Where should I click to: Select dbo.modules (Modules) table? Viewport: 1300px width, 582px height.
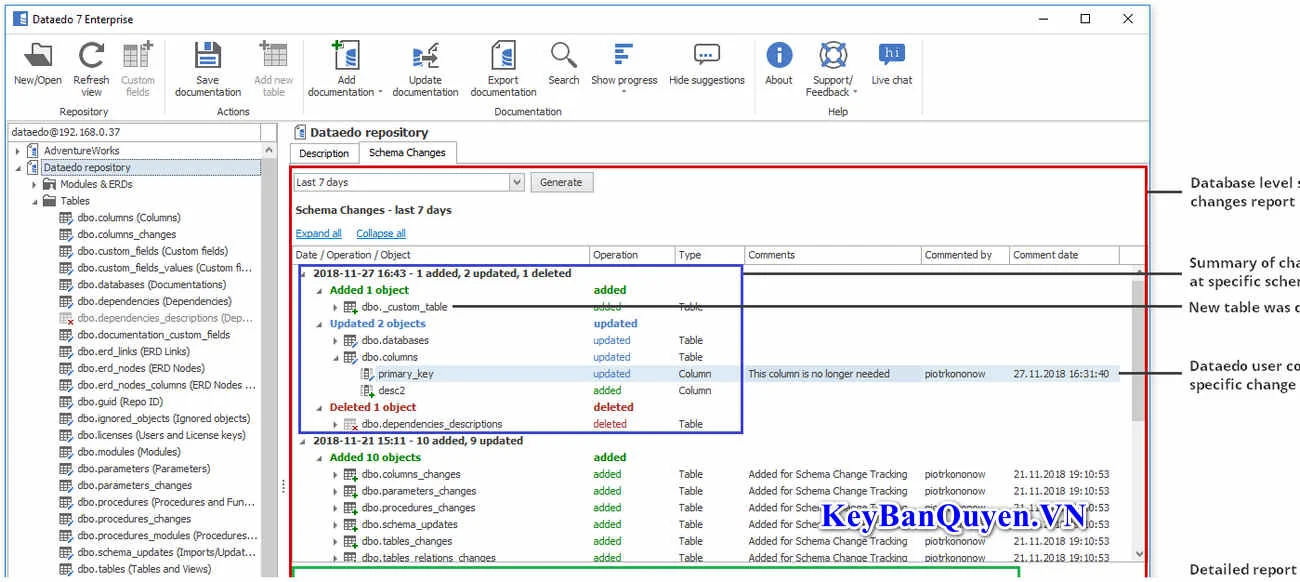129,452
